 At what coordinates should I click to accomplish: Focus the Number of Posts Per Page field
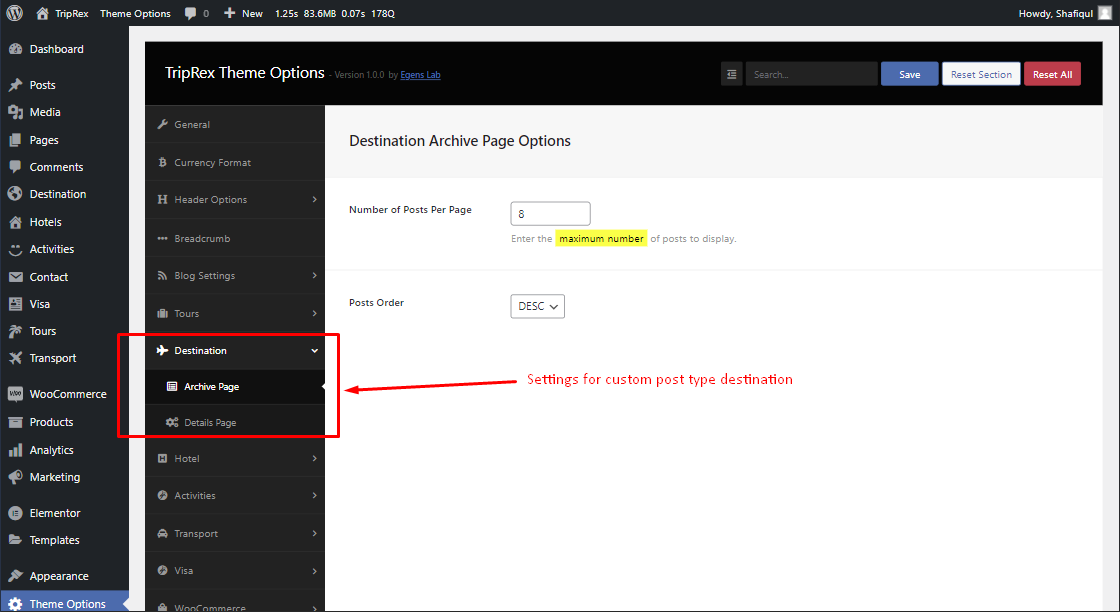coord(550,214)
